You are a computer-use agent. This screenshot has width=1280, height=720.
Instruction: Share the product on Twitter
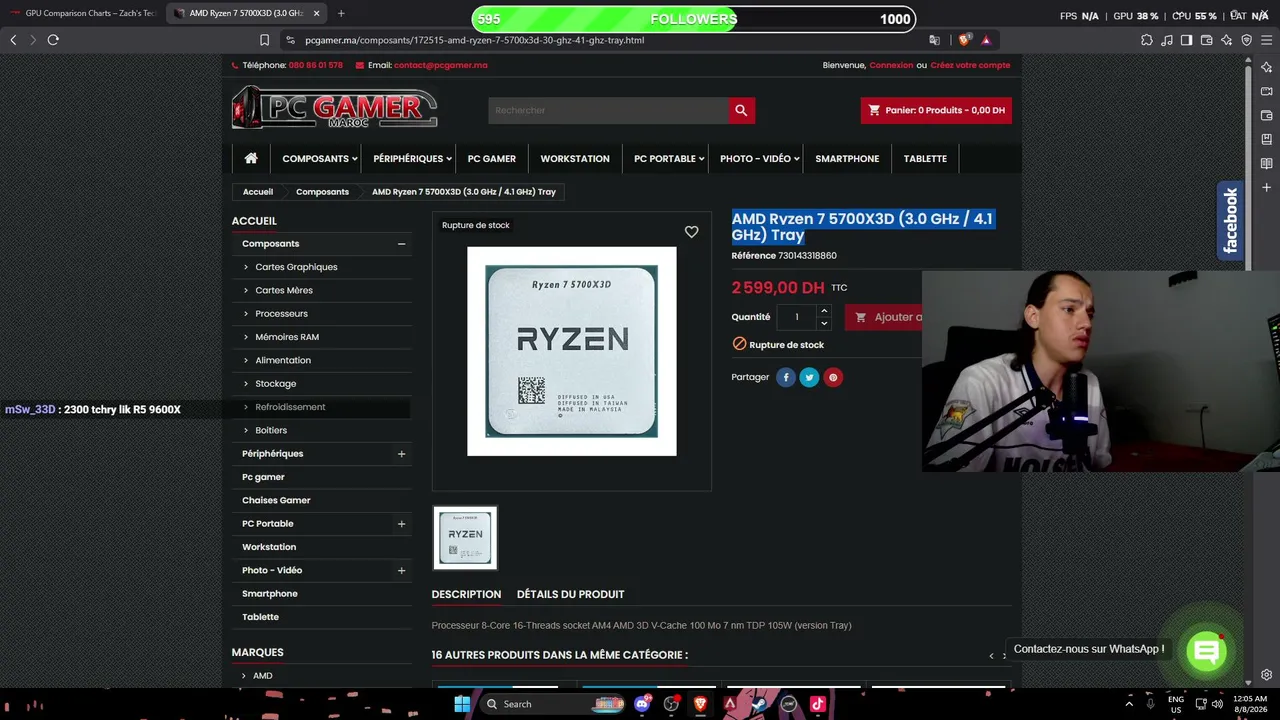click(809, 377)
